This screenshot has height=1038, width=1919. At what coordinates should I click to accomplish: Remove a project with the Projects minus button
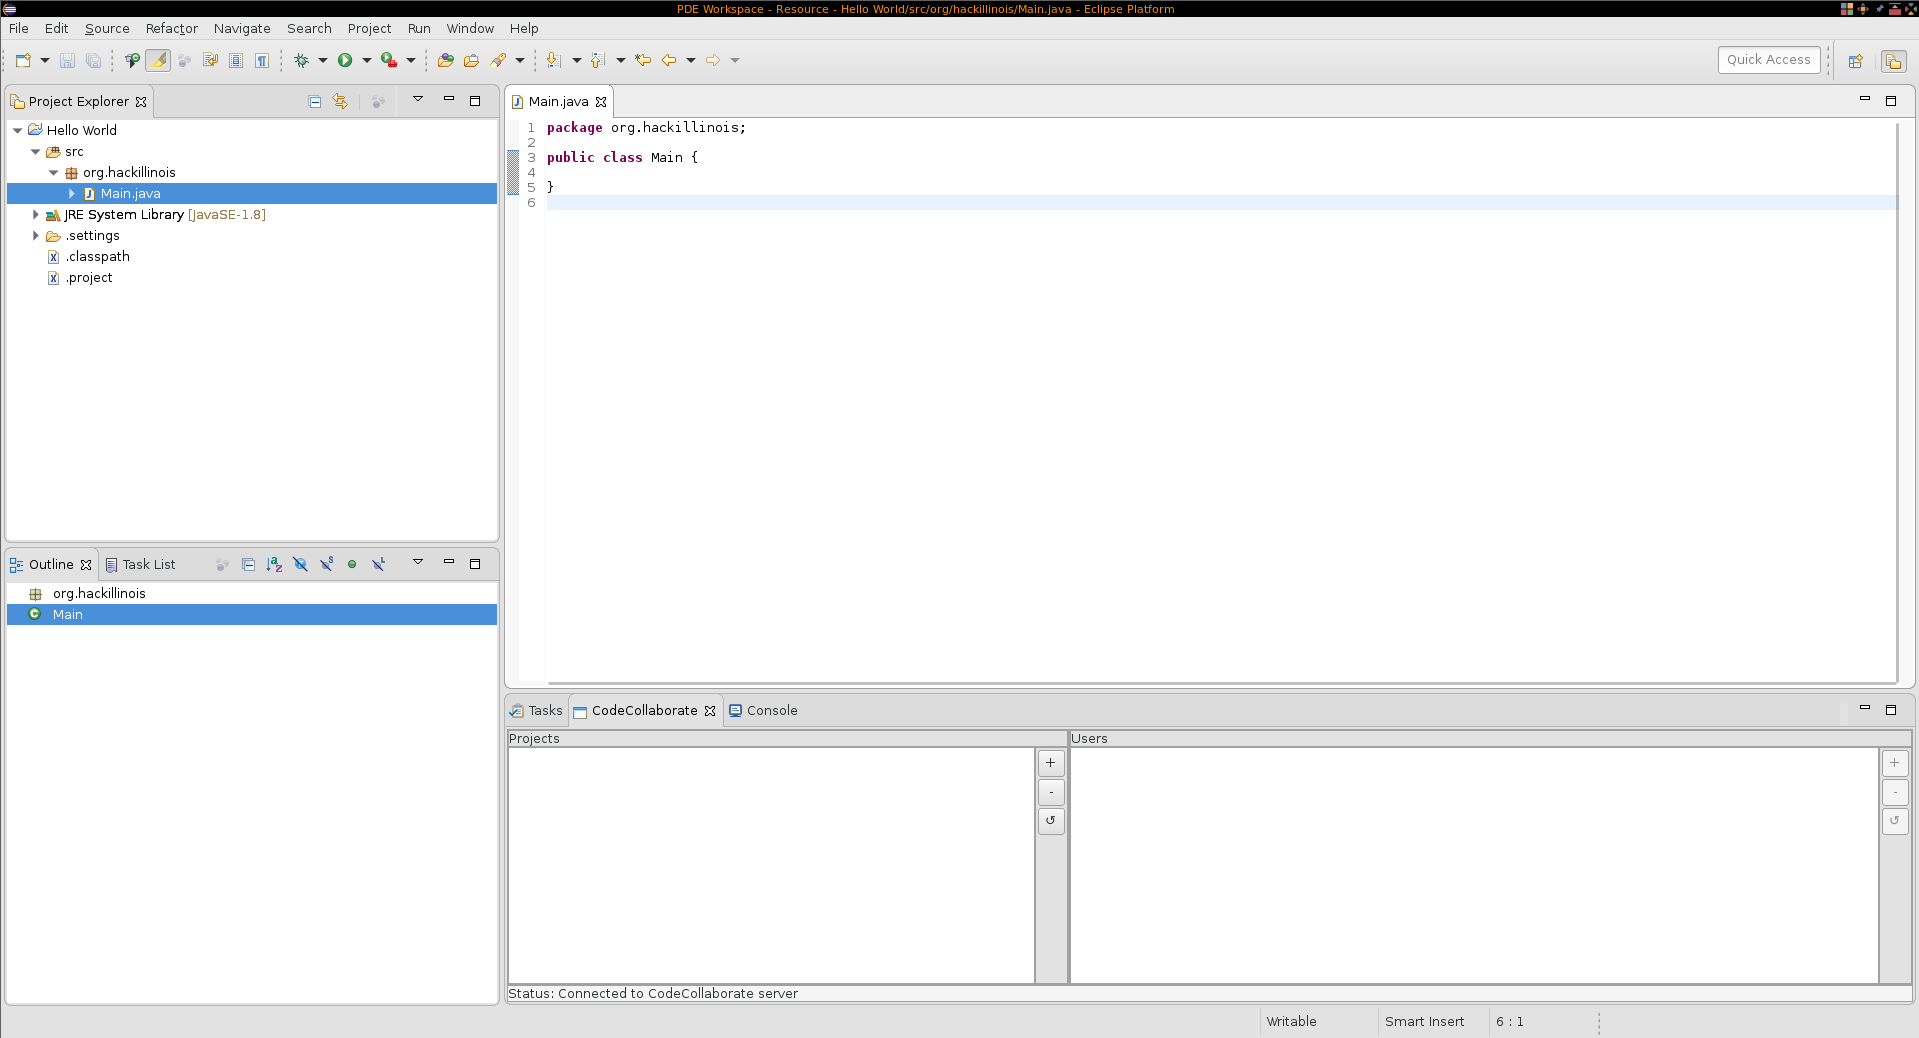pos(1051,792)
